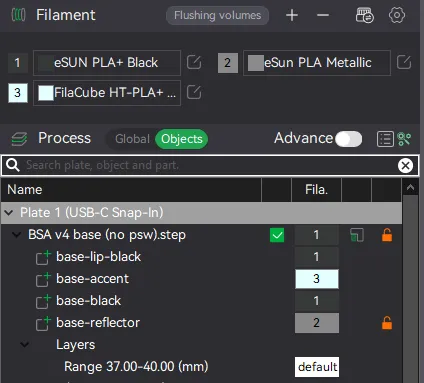
Task: Click part icon beside base-reflector
Action: click(x=43, y=323)
